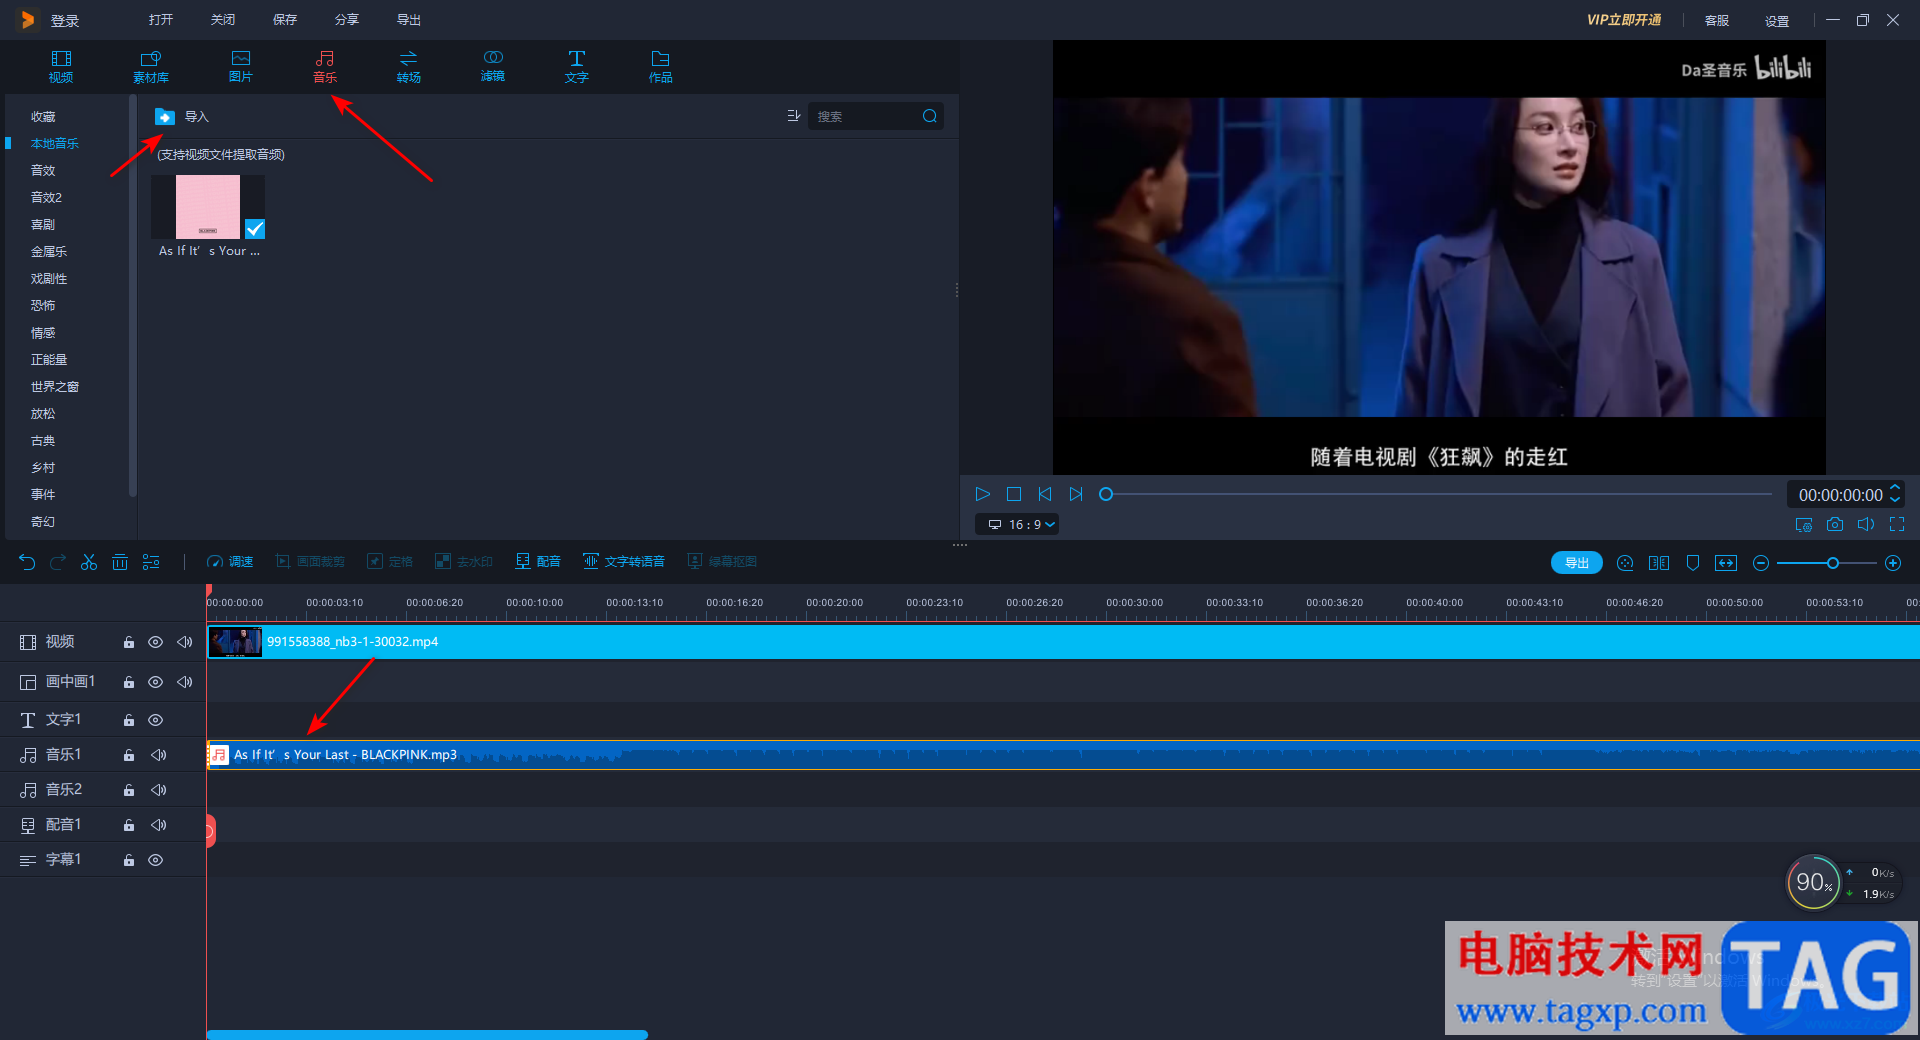The width and height of the screenshot is (1920, 1040).
Task: Open the text-to-speech (文字转语音) tool
Action: click(x=624, y=562)
